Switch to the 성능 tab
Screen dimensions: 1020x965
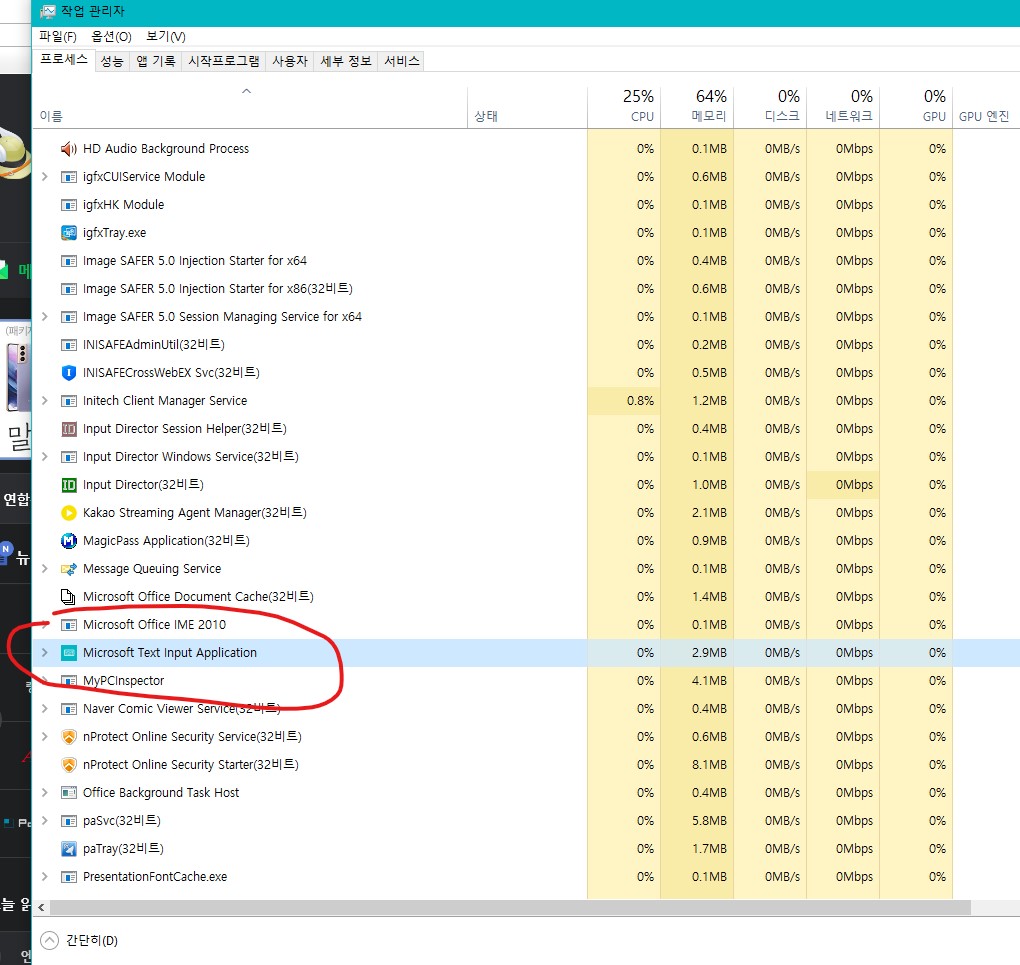click(x=112, y=61)
